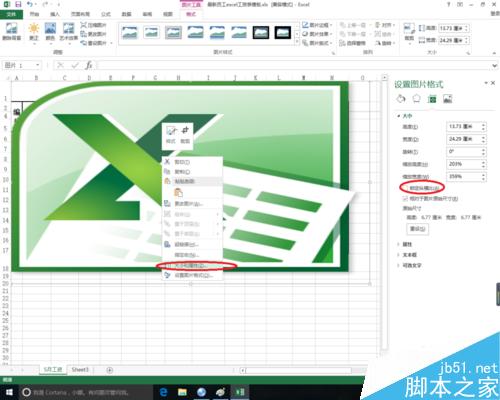The height and width of the screenshot is (400, 500).
Task: Choose Hyperlink (超链接) from the context menu
Action: tap(192, 245)
